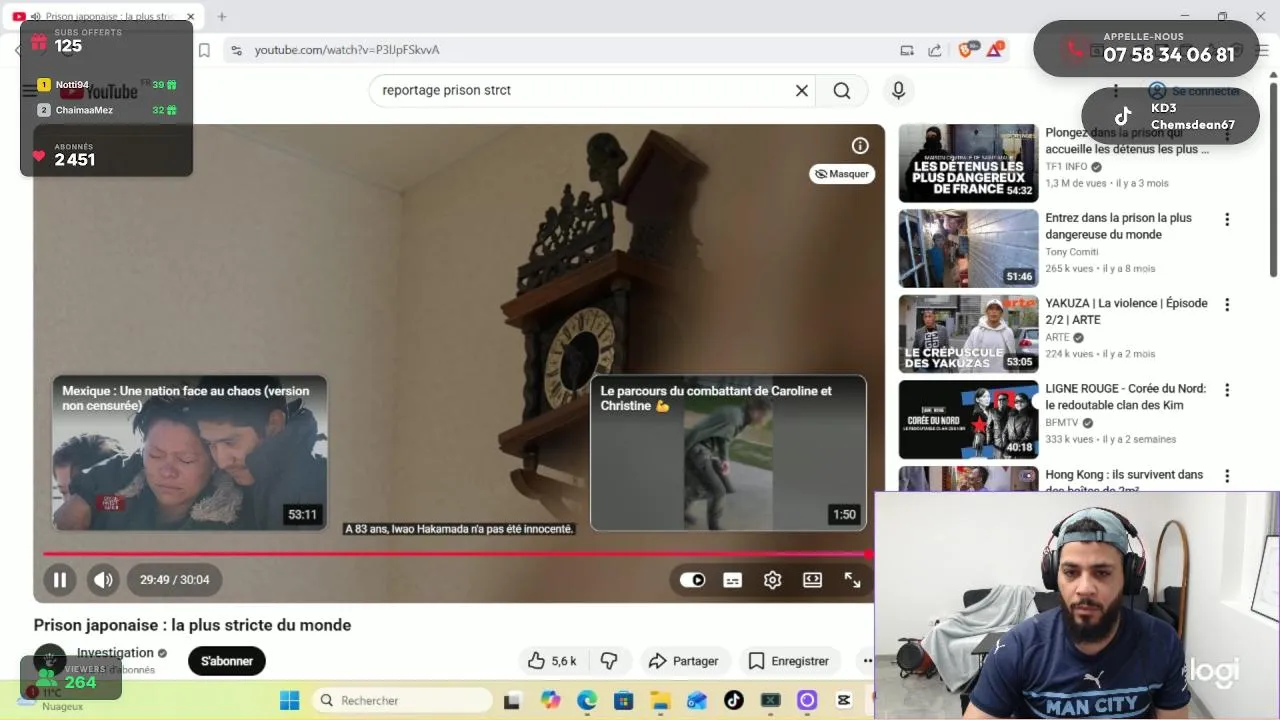1280x720 pixels.
Task: Open Microsoft Edge from the taskbar
Action: (587, 700)
